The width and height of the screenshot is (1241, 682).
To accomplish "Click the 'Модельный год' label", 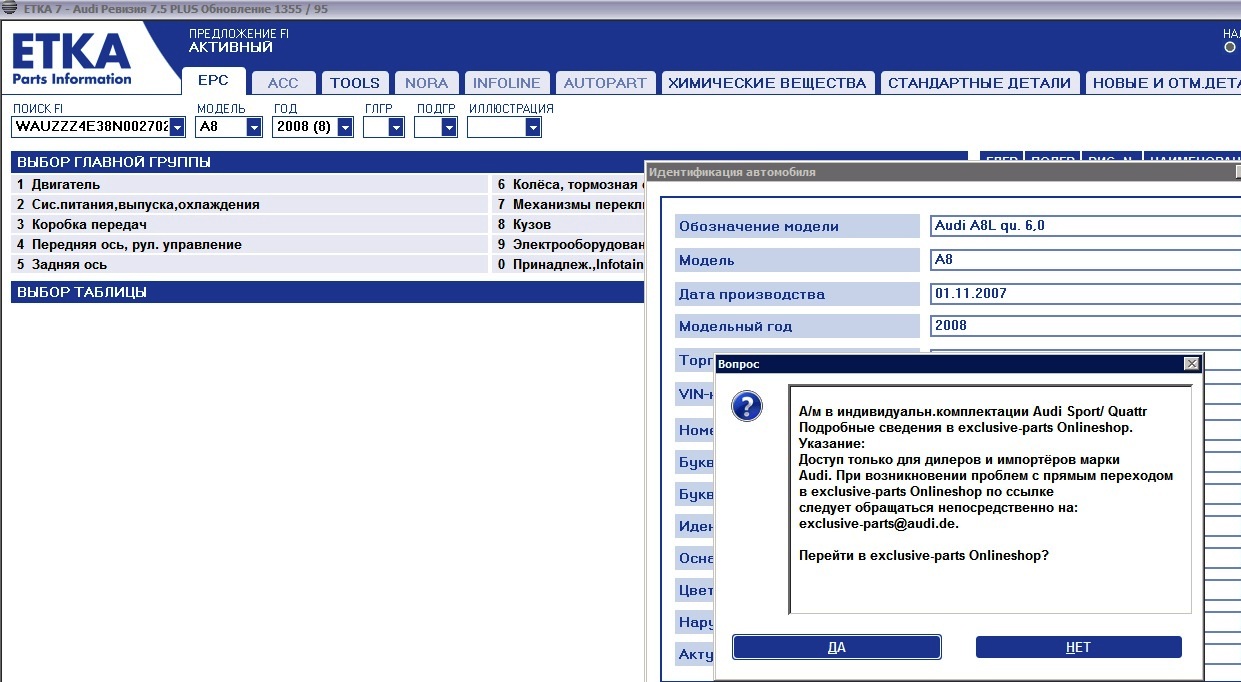I will pos(797,326).
